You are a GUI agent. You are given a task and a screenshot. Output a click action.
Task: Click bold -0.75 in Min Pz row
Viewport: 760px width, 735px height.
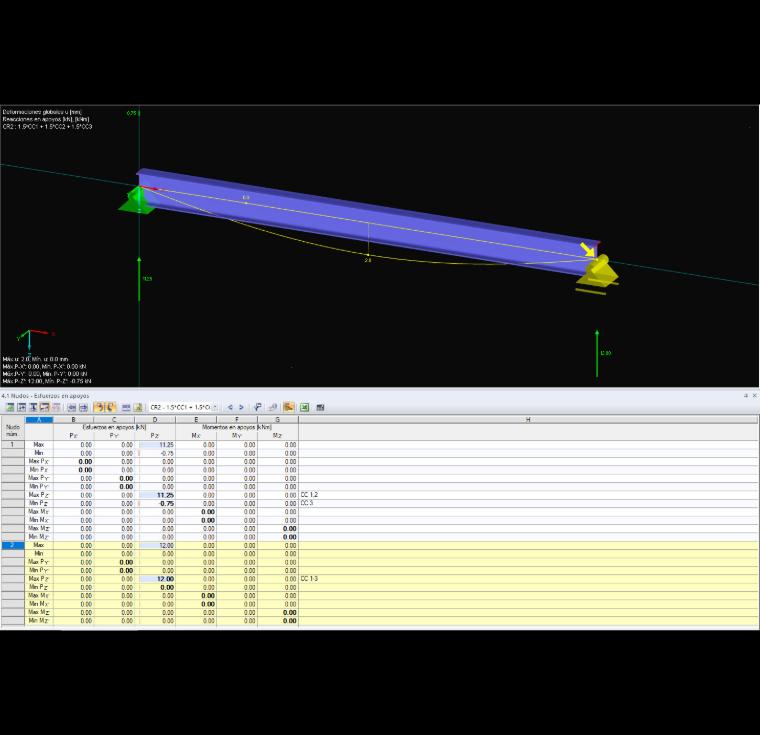(x=166, y=503)
